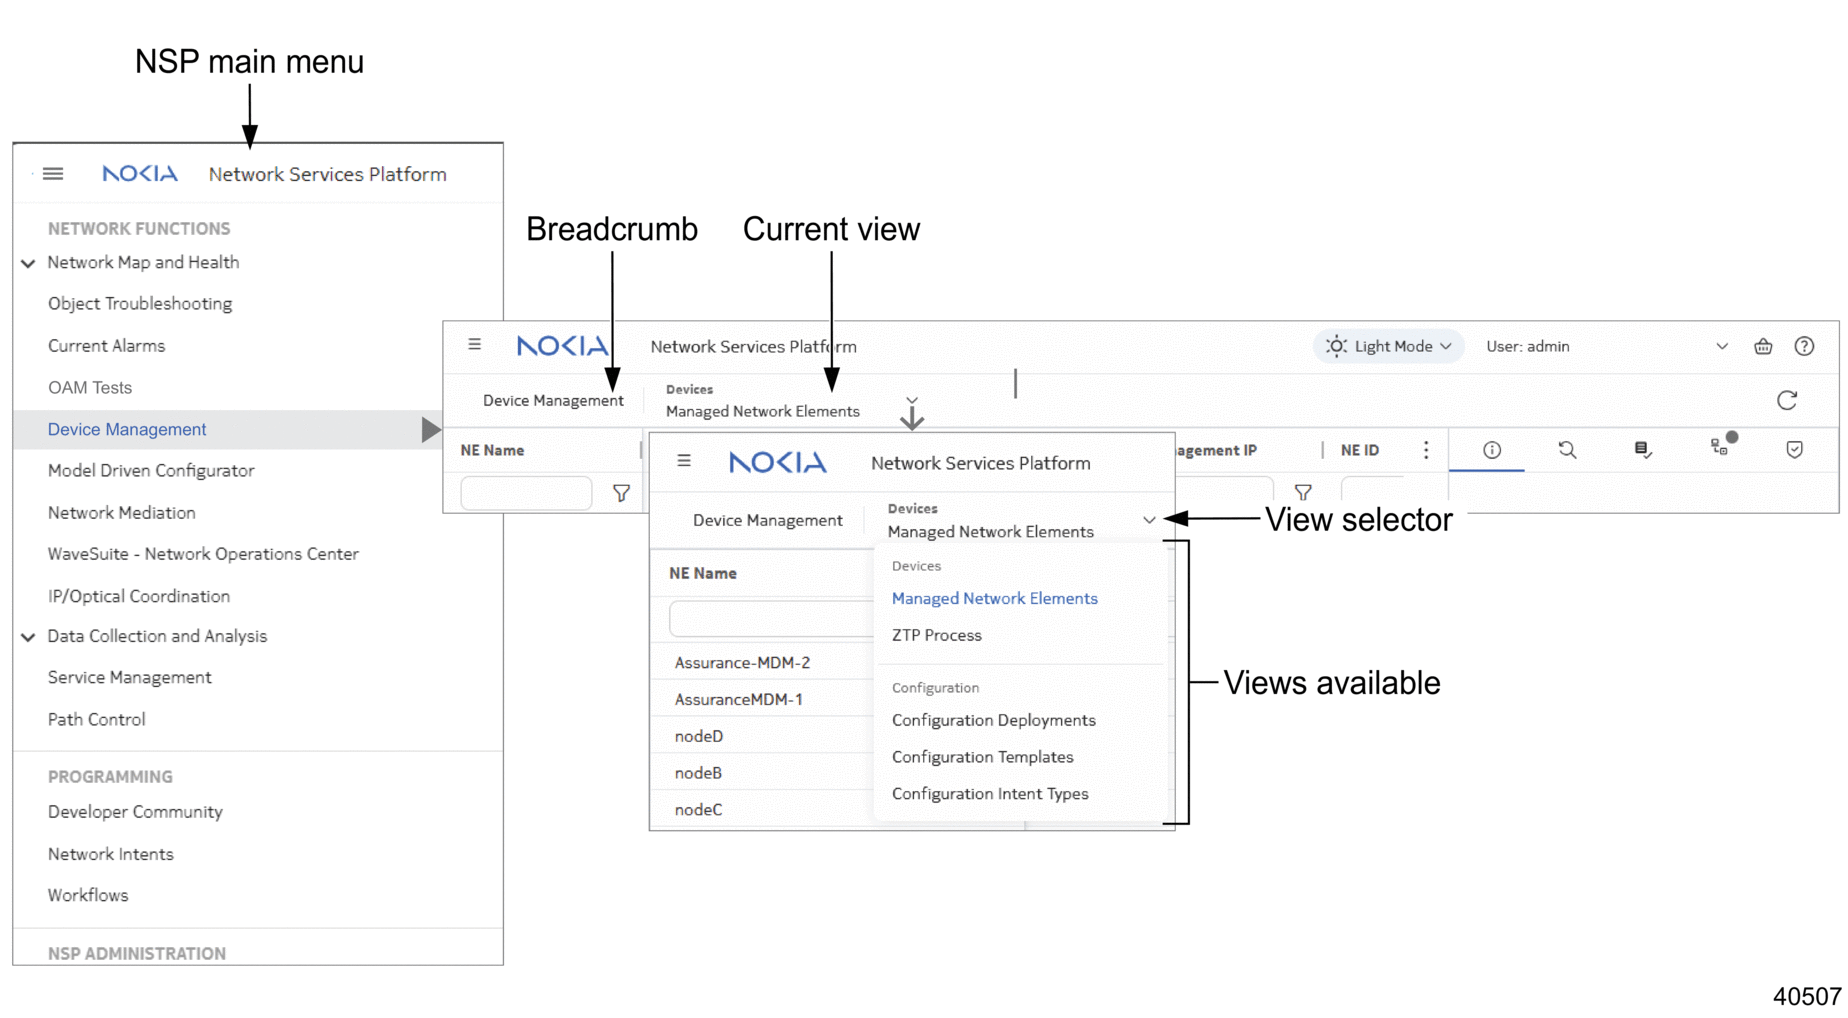This screenshot has height=1018, width=1848.
Task: Click the basket icon beside user menu
Action: coord(1762,346)
